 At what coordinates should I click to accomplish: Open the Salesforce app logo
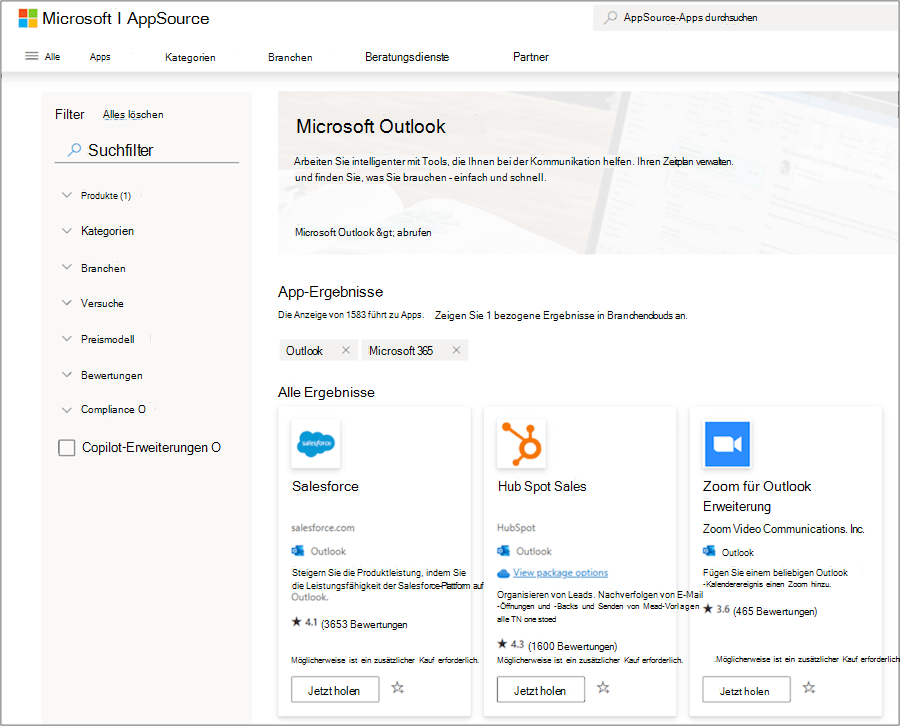316,444
